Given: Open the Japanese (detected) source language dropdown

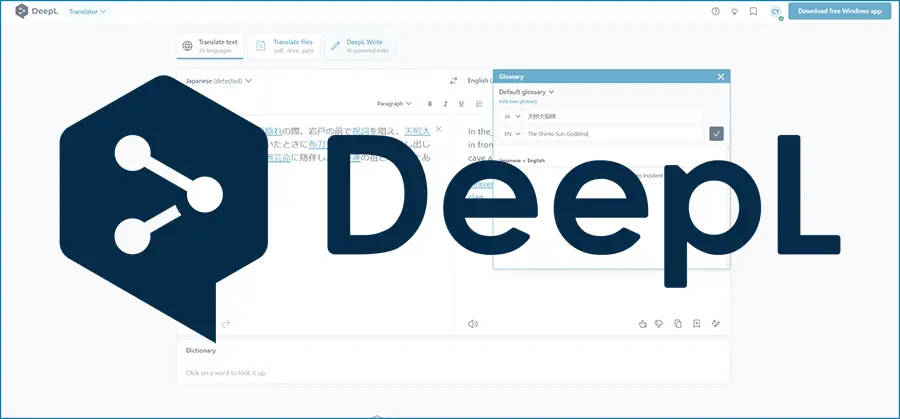Looking at the screenshot, I should [219, 80].
